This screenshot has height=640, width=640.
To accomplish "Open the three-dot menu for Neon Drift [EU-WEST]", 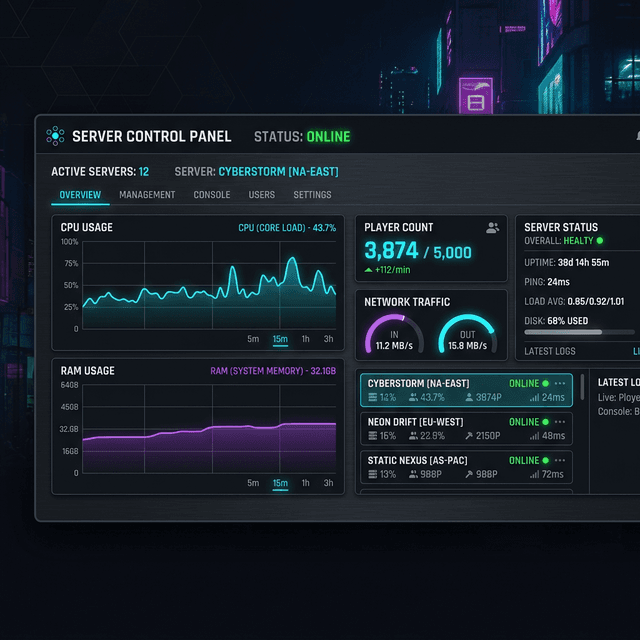I will point(560,422).
